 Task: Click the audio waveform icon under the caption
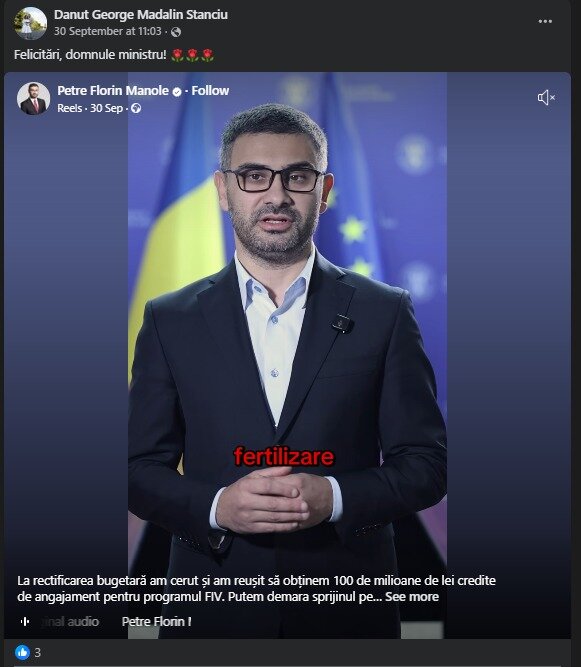(25, 621)
